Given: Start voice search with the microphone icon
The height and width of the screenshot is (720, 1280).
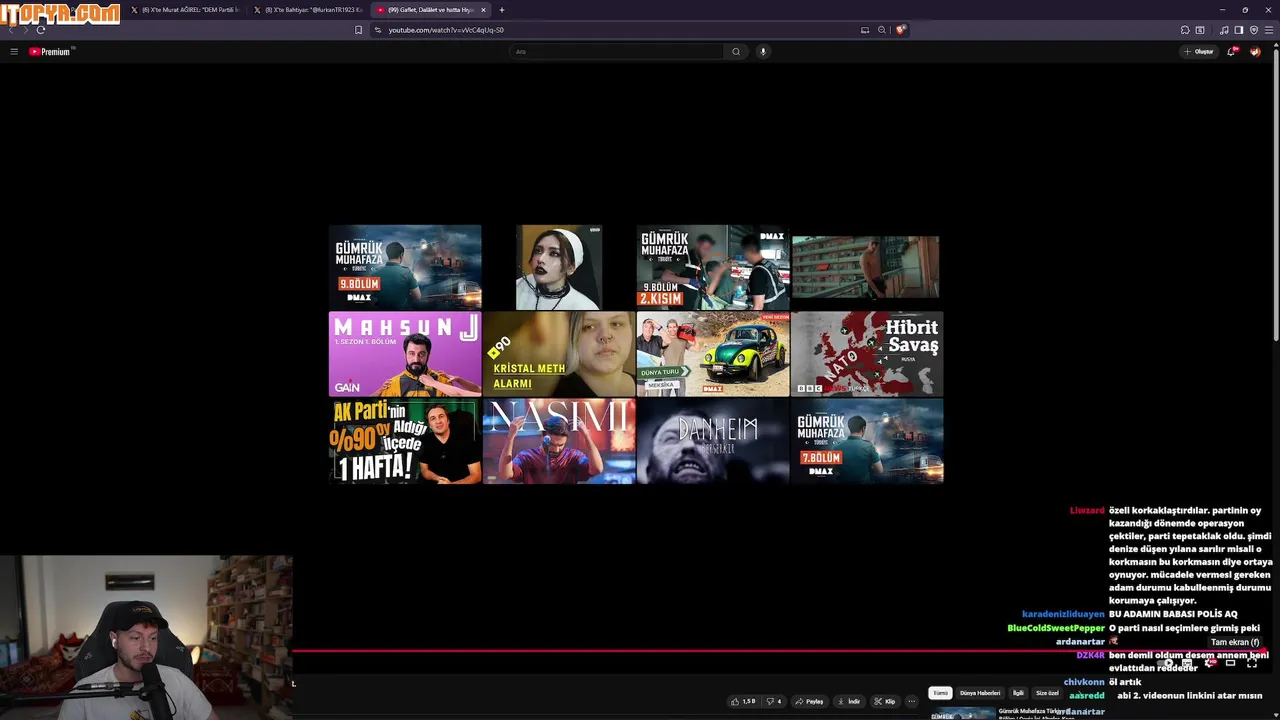Looking at the screenshot, I should click(x=763, y=52).
